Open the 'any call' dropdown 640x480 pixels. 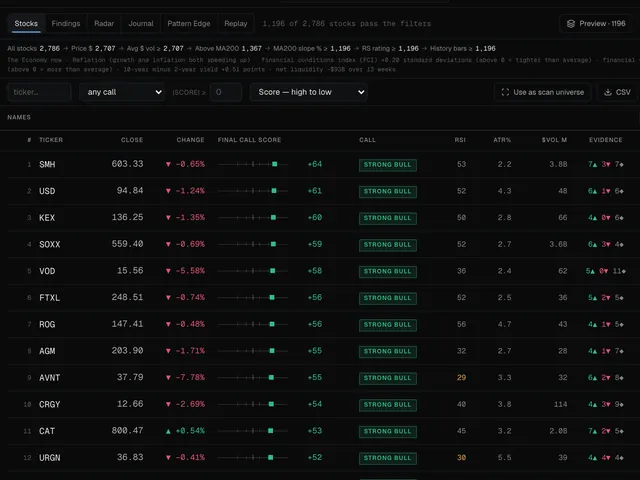[x=122, y=92]
